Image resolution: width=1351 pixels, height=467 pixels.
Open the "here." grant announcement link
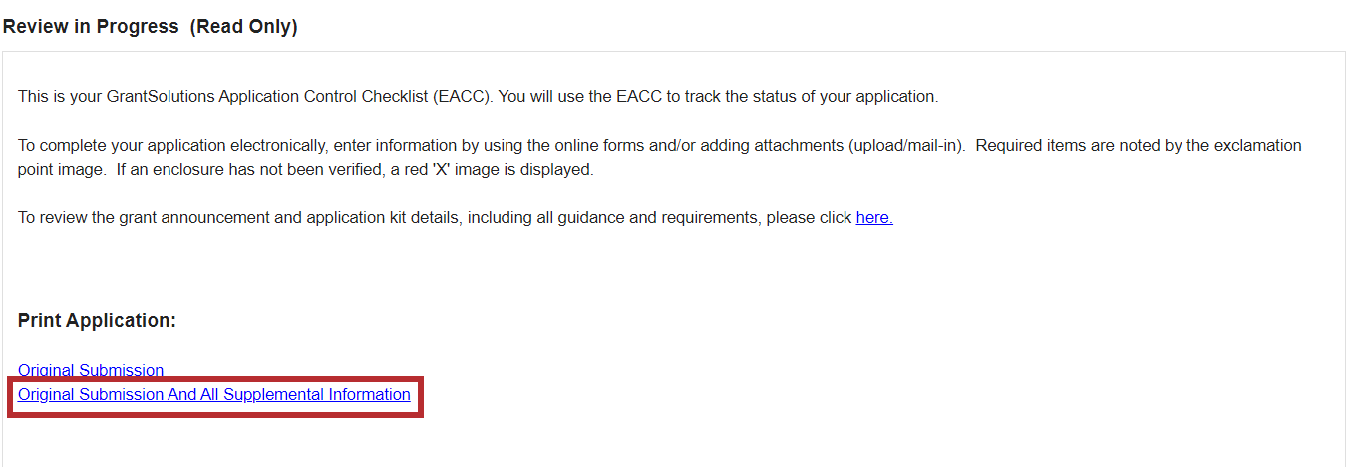pyautogui.click(x=873, y=217)
